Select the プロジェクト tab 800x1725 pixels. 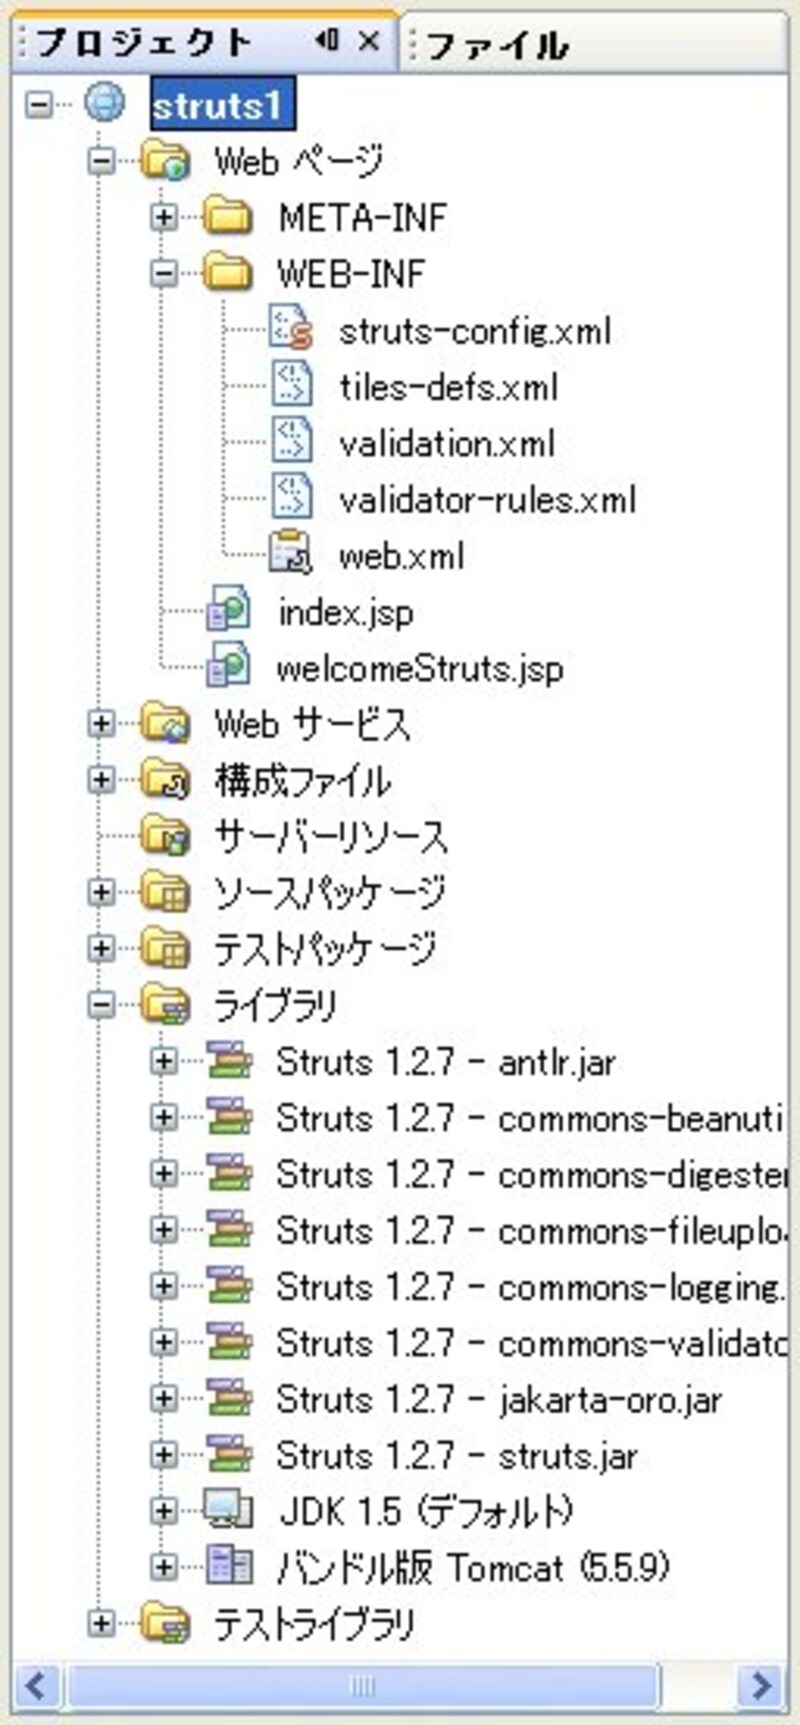click(145, 43)
